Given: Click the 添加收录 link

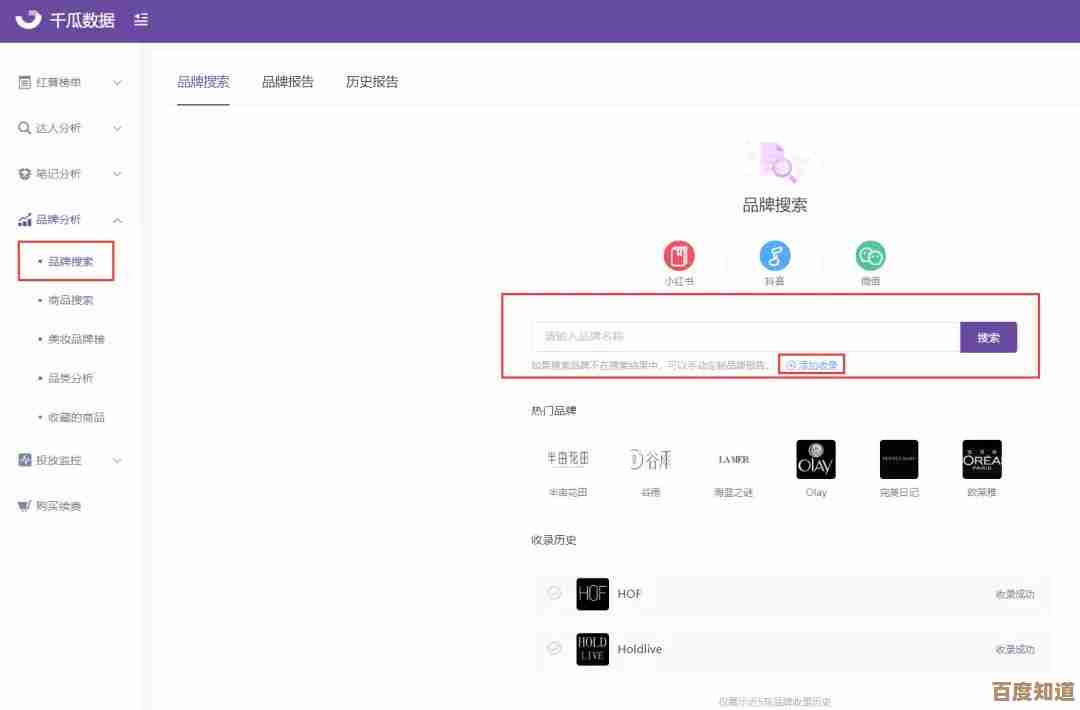Looking at the screenshot, I should tap(812, 365).
